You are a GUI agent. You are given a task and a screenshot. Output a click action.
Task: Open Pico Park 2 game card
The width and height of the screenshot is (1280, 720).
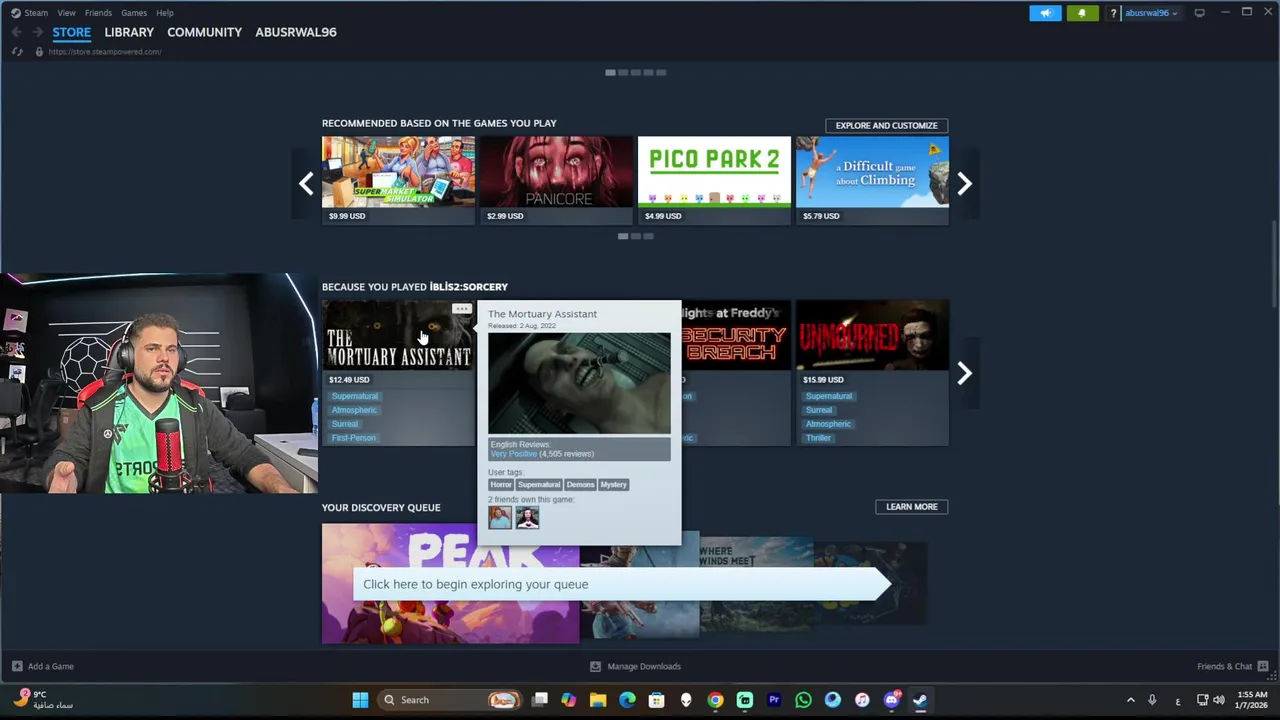tap(714, 180)
